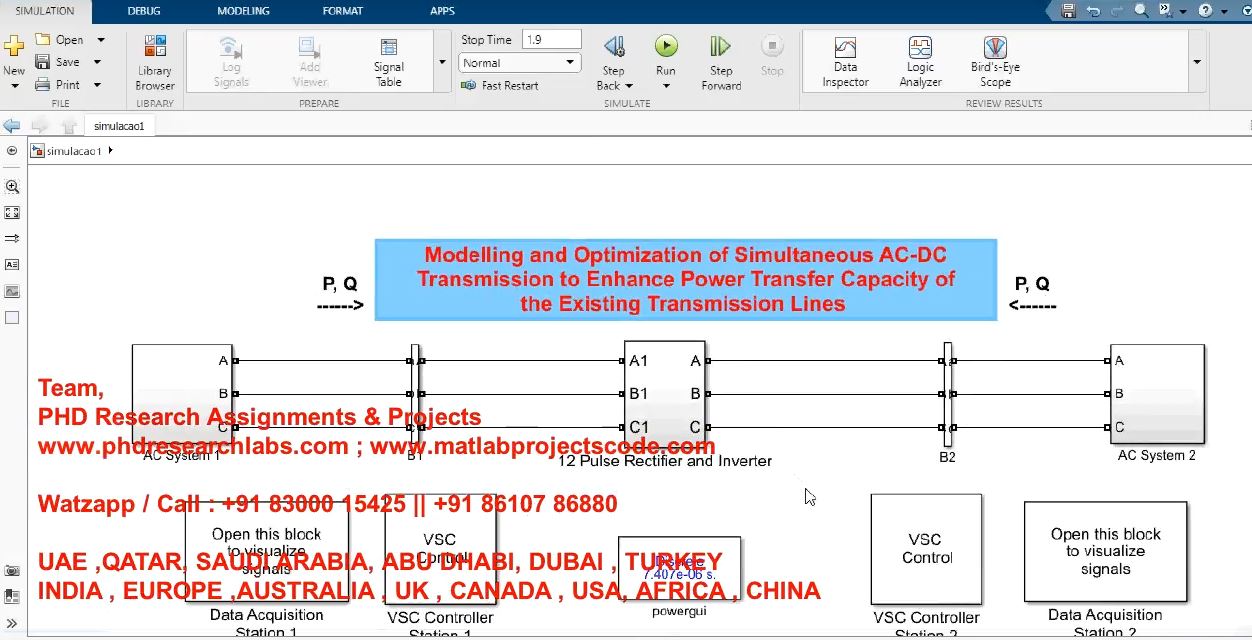The height and width of the screenshot is (640, 1252).
Task: Click the Save button in File section
Action: click(x=57, y=62)
